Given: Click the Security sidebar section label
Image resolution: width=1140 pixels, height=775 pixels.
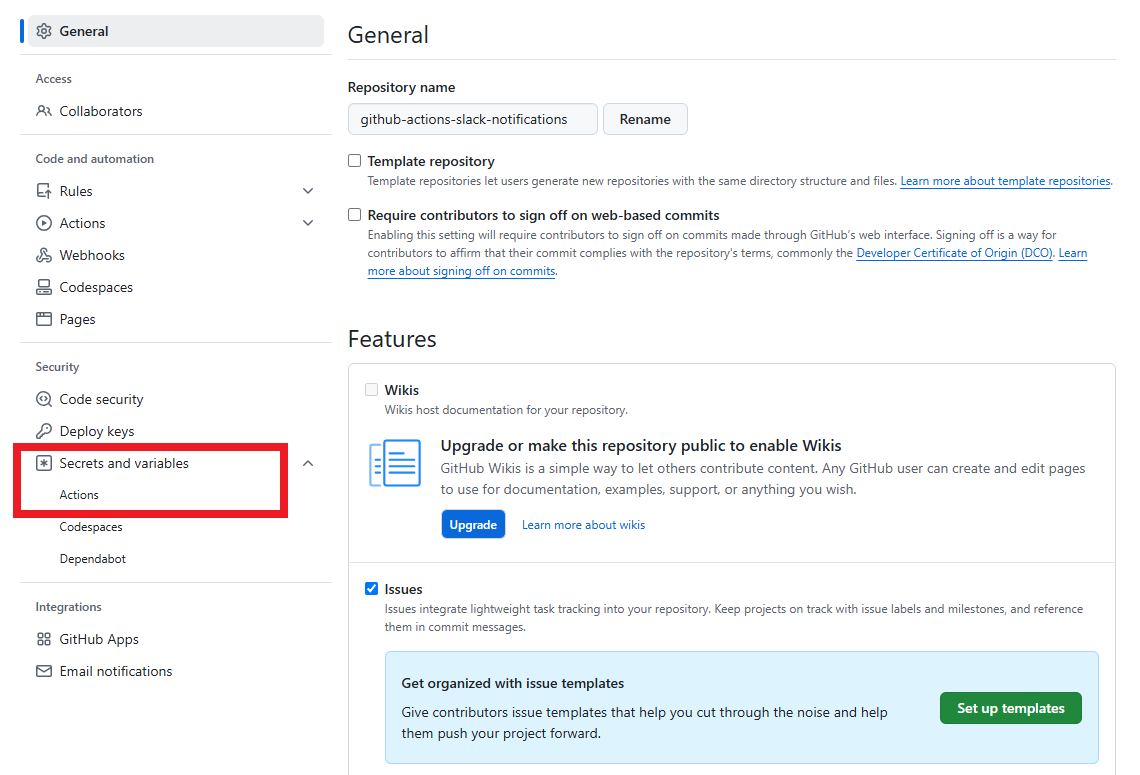Looking at the screenshot, I should [x=57, y=367].
